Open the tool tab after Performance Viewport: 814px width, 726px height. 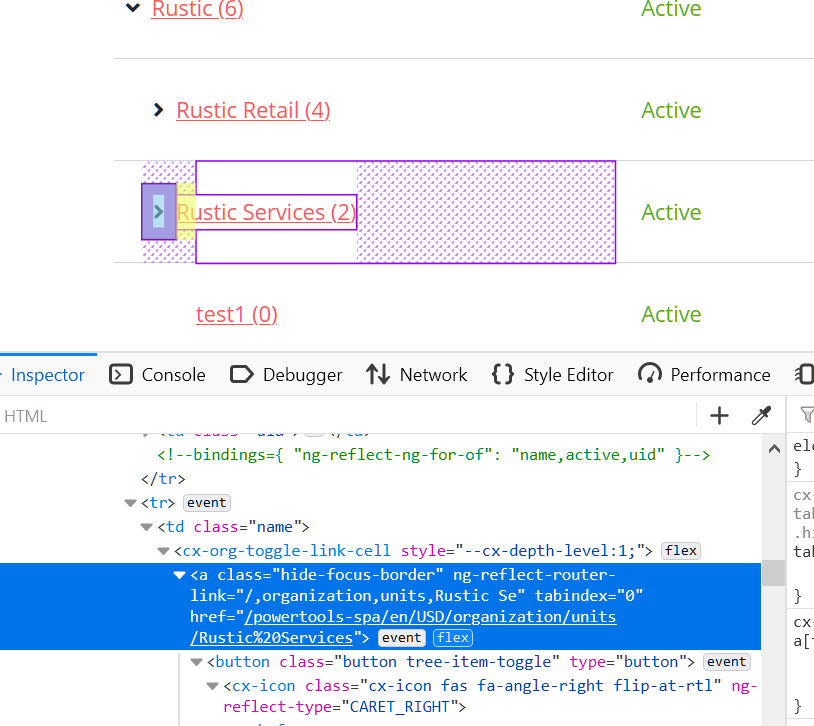(x=804, y=374)
